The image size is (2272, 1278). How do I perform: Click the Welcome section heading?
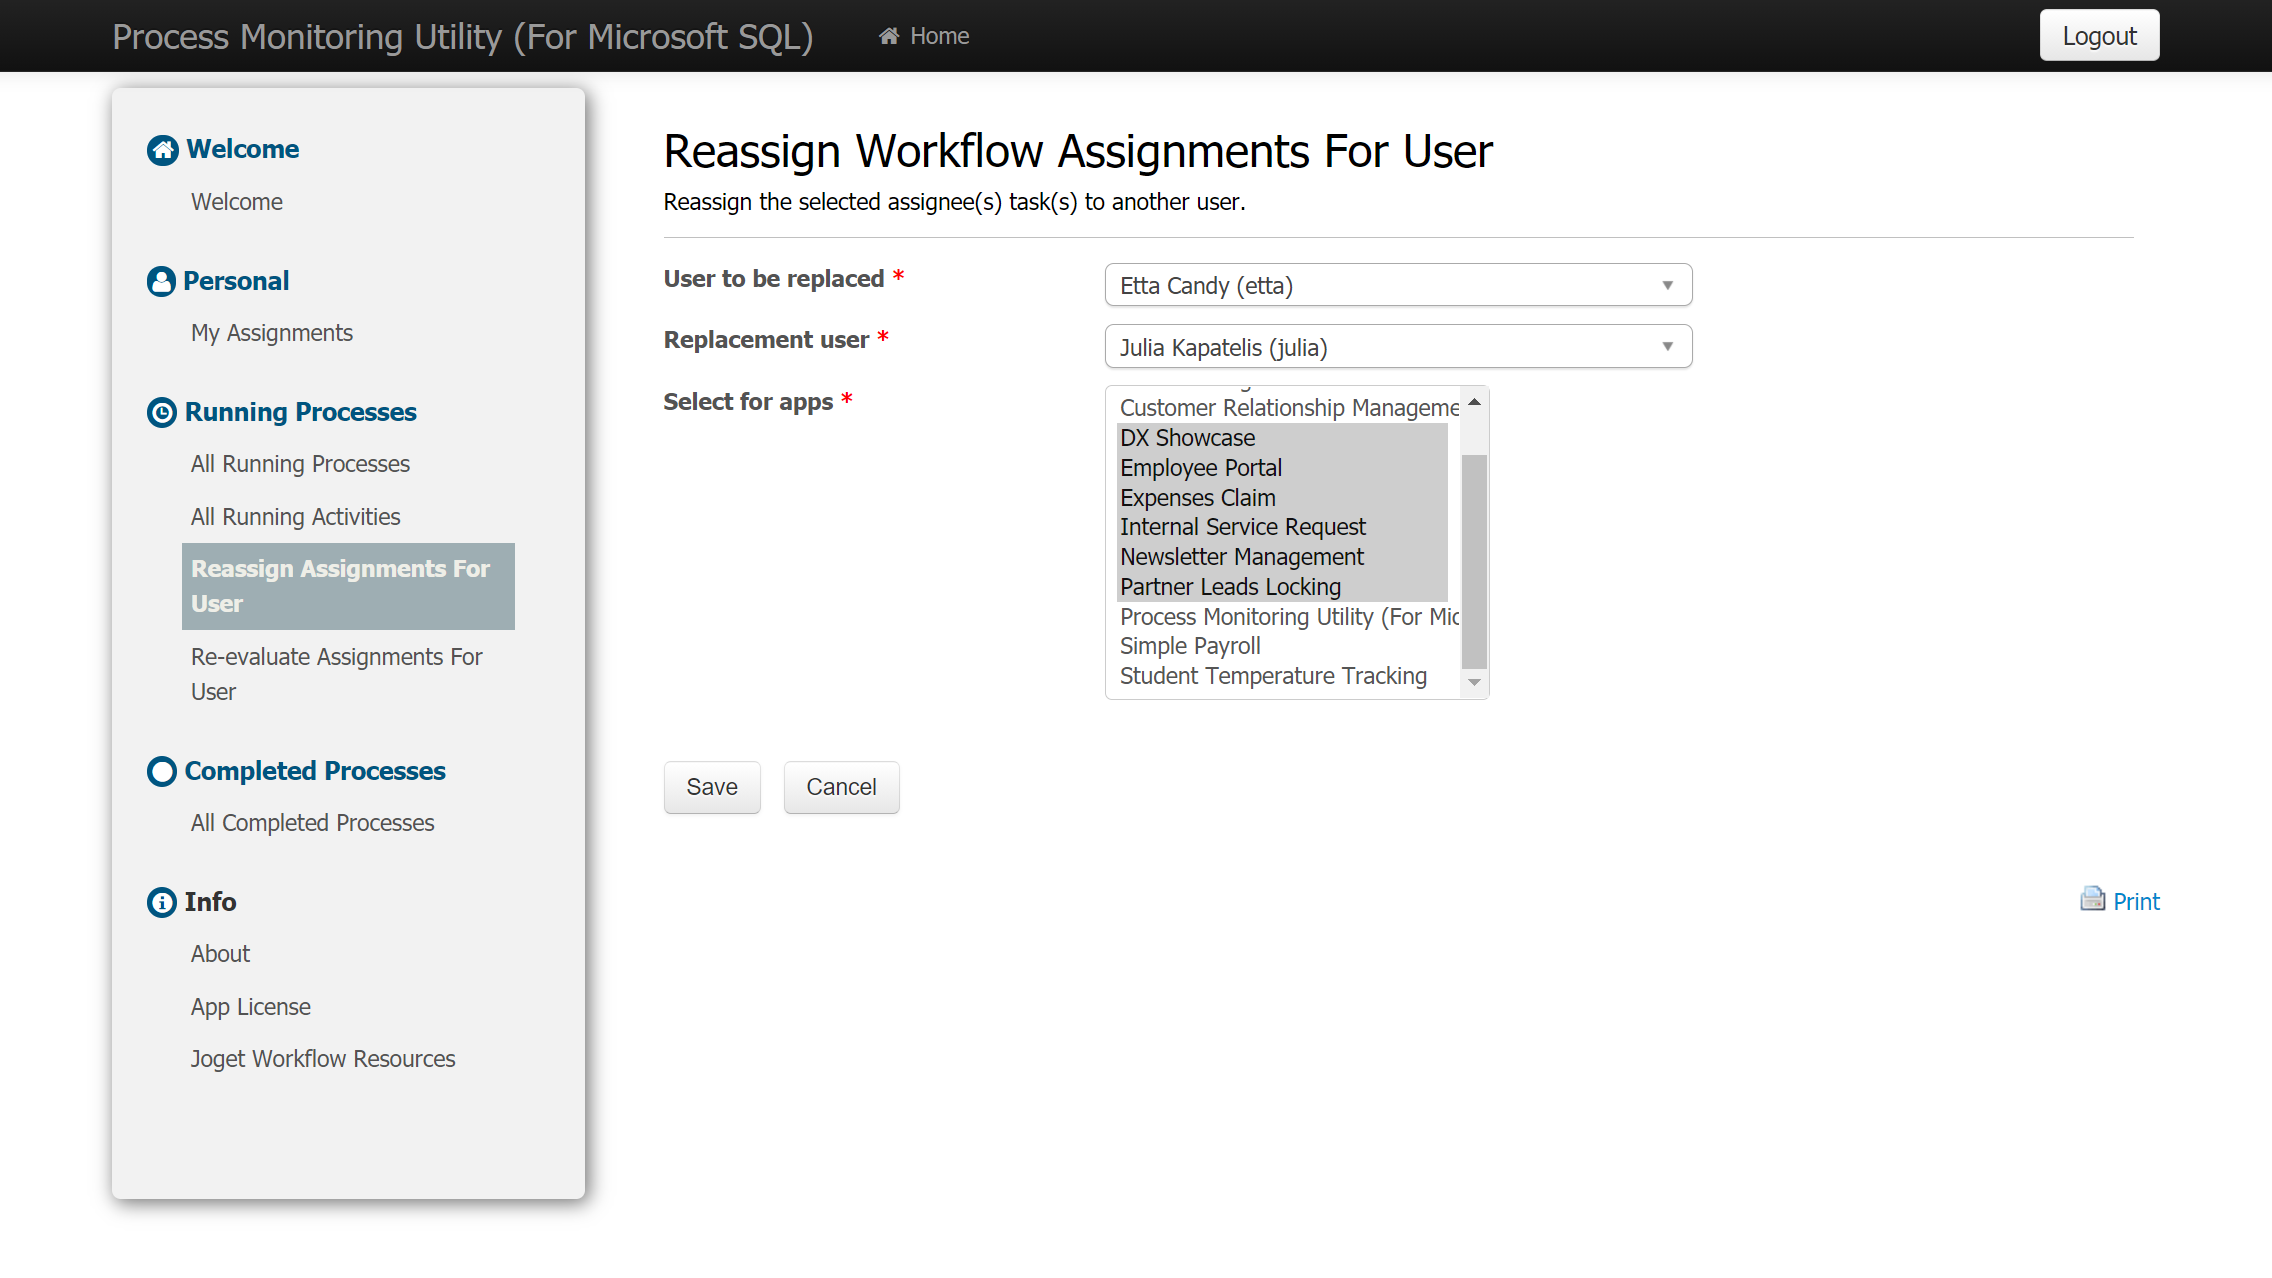click(243, 149)
